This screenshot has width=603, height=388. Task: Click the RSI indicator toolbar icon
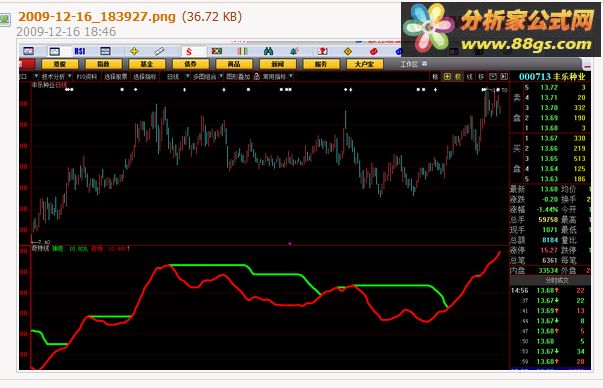coord(80,51)
